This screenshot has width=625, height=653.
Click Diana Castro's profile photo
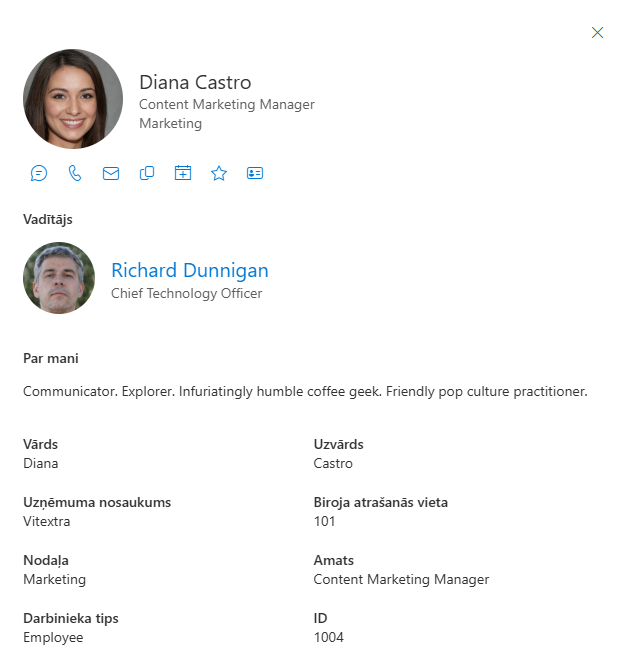pos(73,99)
